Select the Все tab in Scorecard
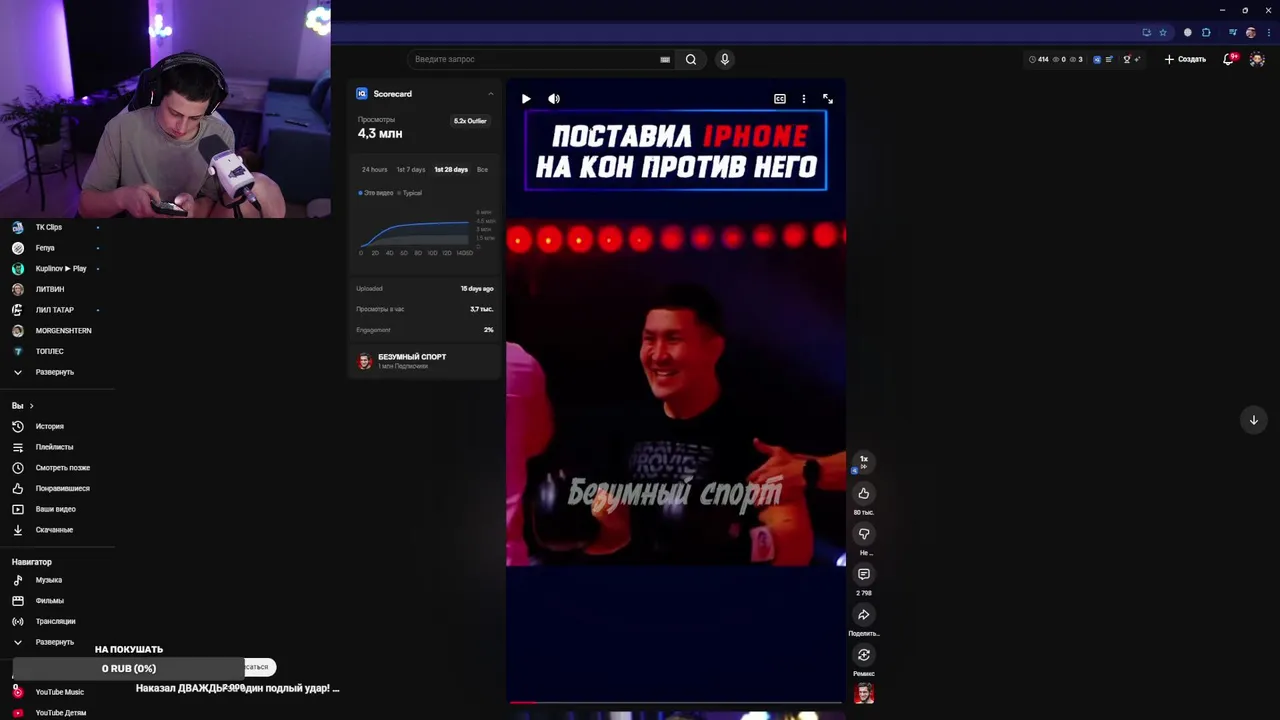Viewport: 1280px width, 720px height. tap(482, 169)
